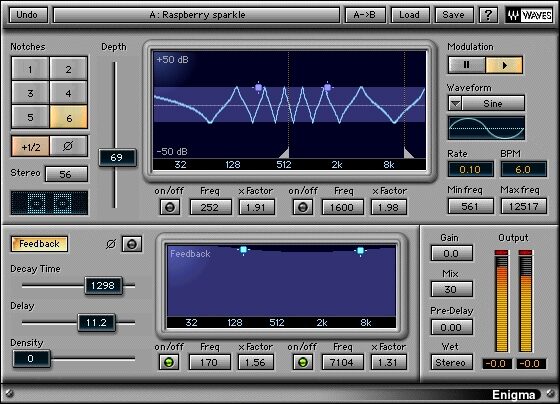Toggle the phase invert button under Notches

(x=68, y=146)
